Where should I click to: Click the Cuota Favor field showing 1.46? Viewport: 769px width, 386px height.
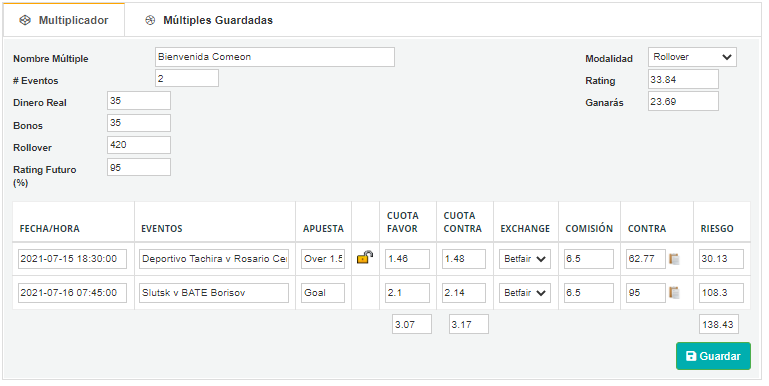tap(408, 259)
